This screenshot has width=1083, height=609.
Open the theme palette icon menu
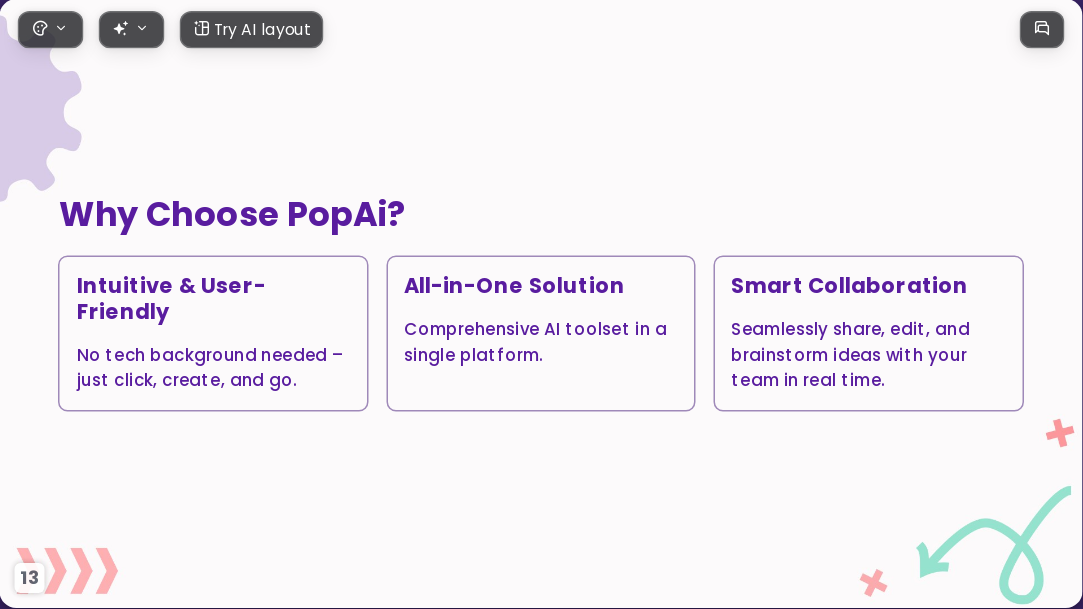click(x=41, y=29)
